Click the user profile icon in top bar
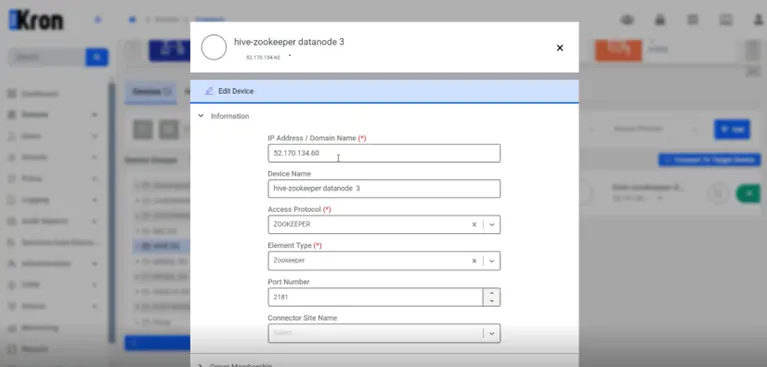Screen dimensions: 767x367 759,20
